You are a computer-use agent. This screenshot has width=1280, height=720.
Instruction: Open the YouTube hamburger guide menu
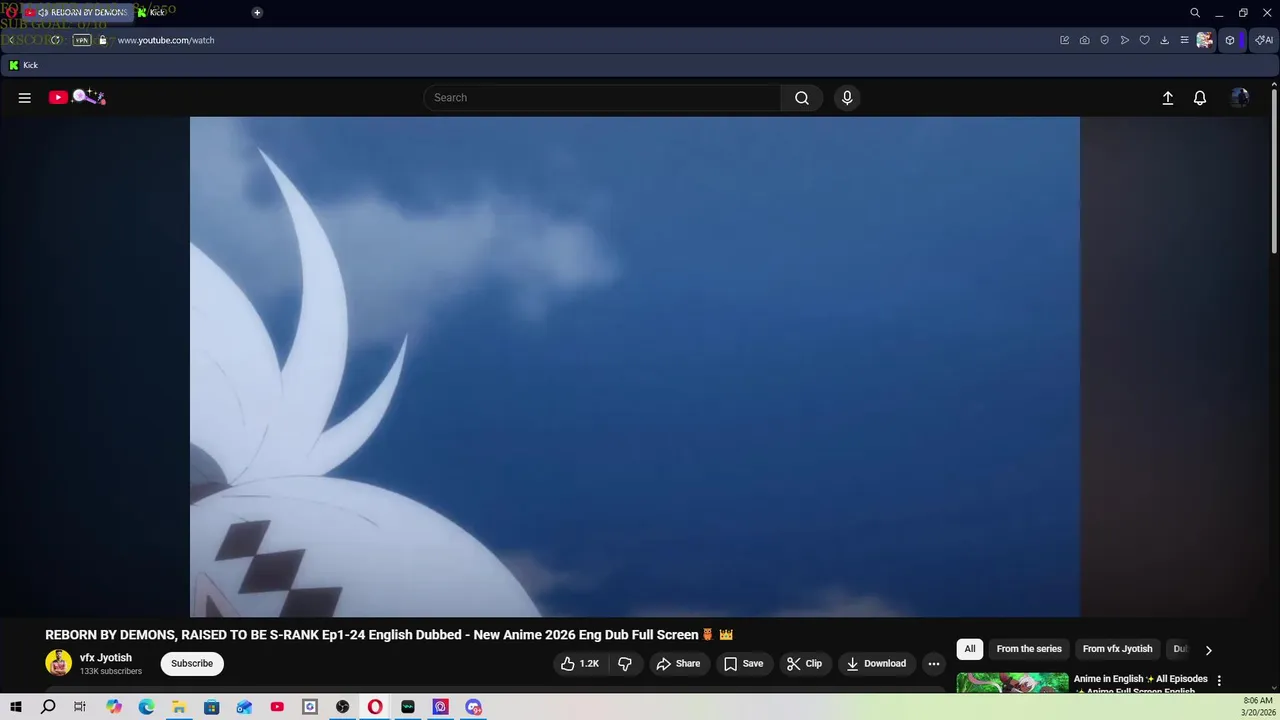25,98
